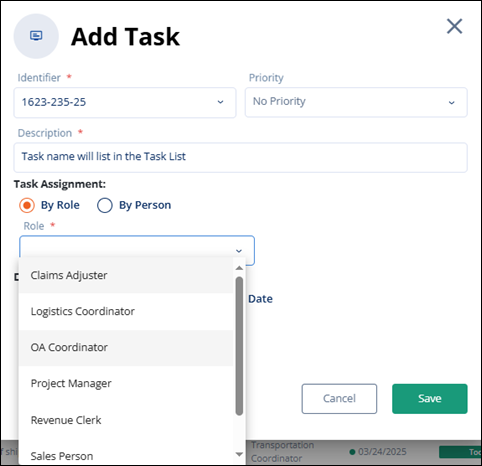
Task: Close the Add Task dialog
Action: (x=454, y=26)
